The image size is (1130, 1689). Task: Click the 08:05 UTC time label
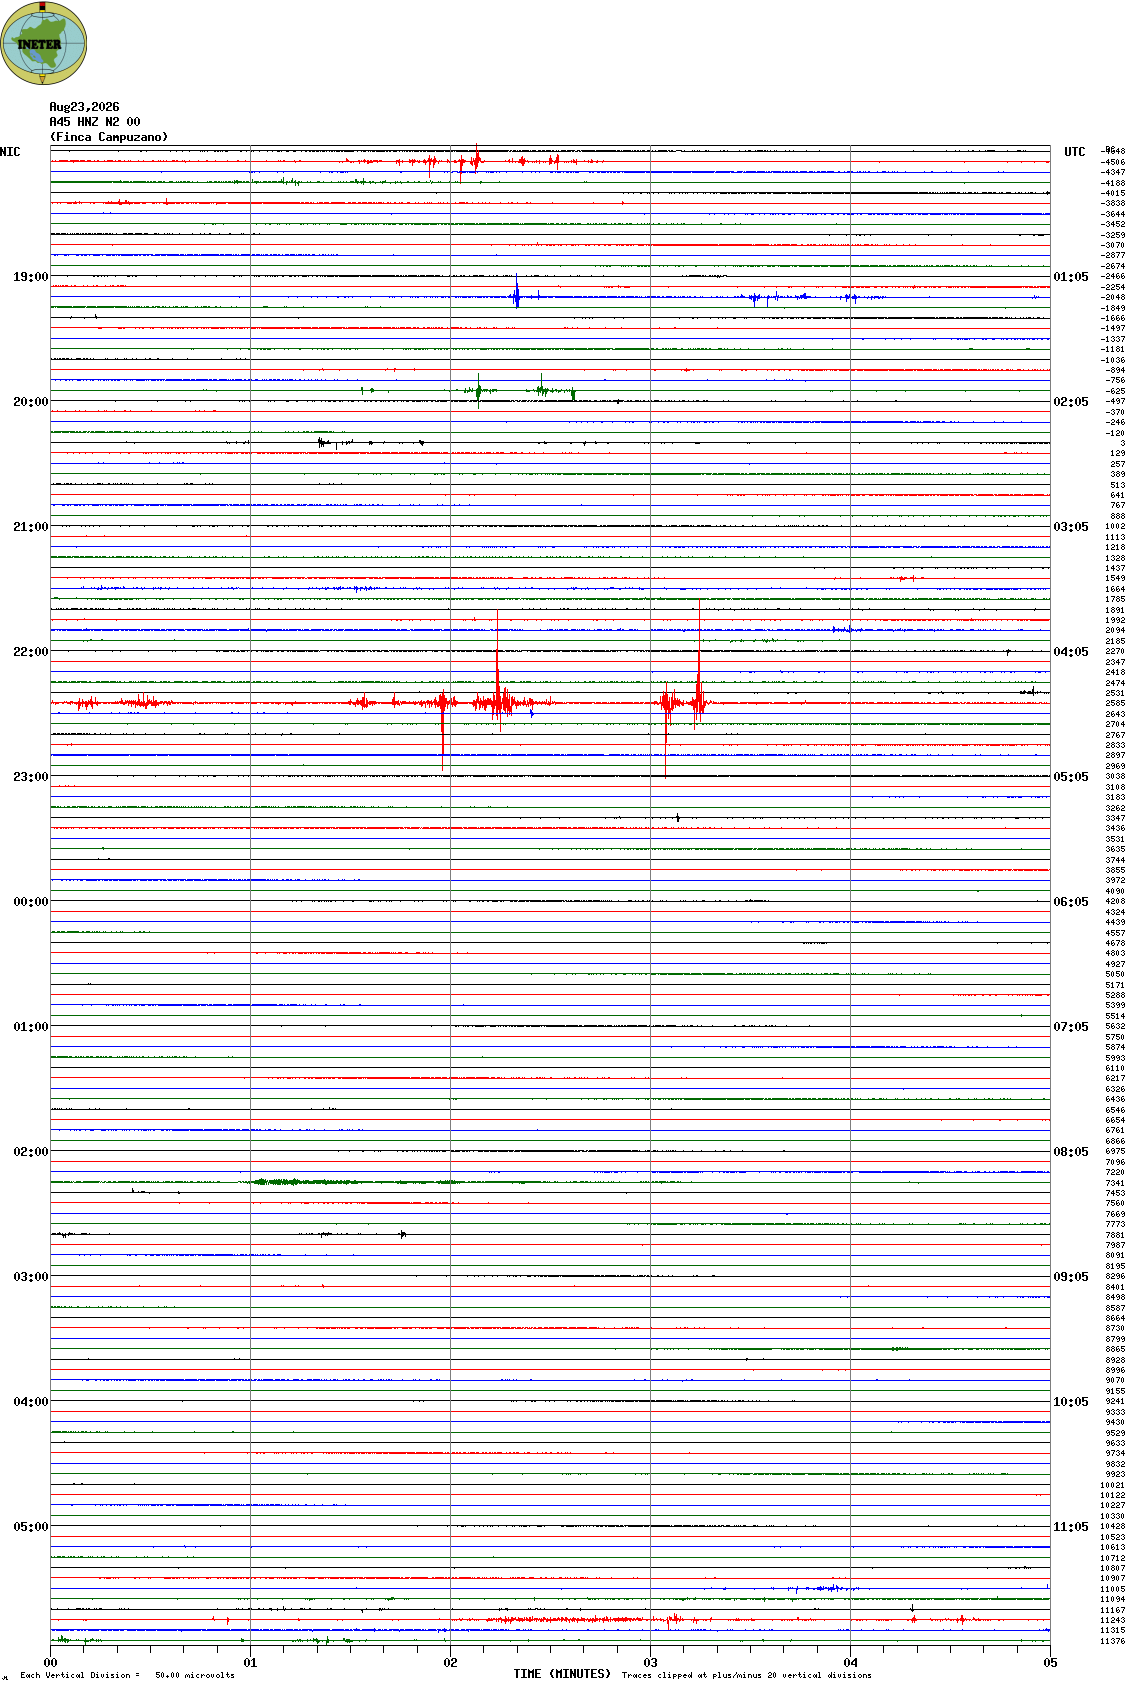point(1071,1152)
